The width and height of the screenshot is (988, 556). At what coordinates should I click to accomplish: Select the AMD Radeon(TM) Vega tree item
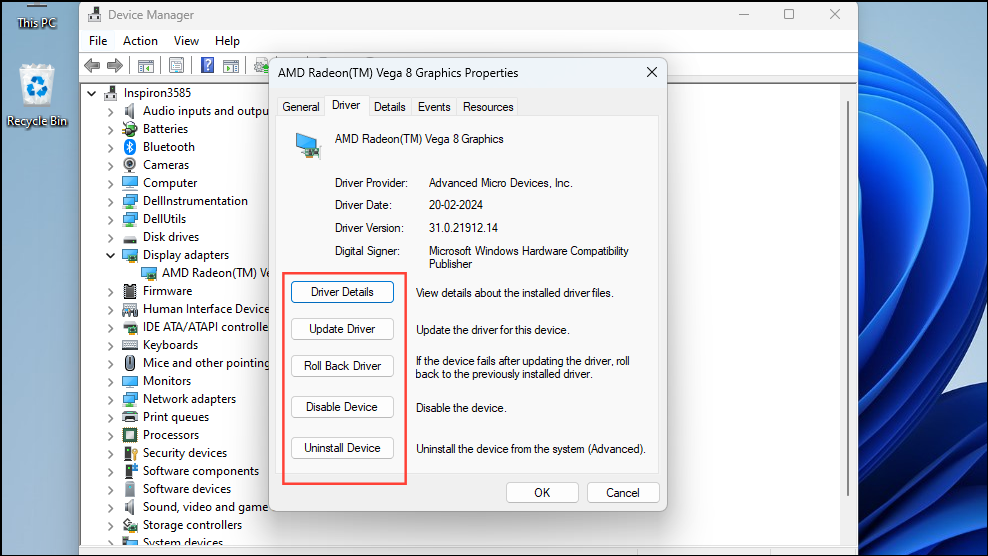tap(204, 273)
